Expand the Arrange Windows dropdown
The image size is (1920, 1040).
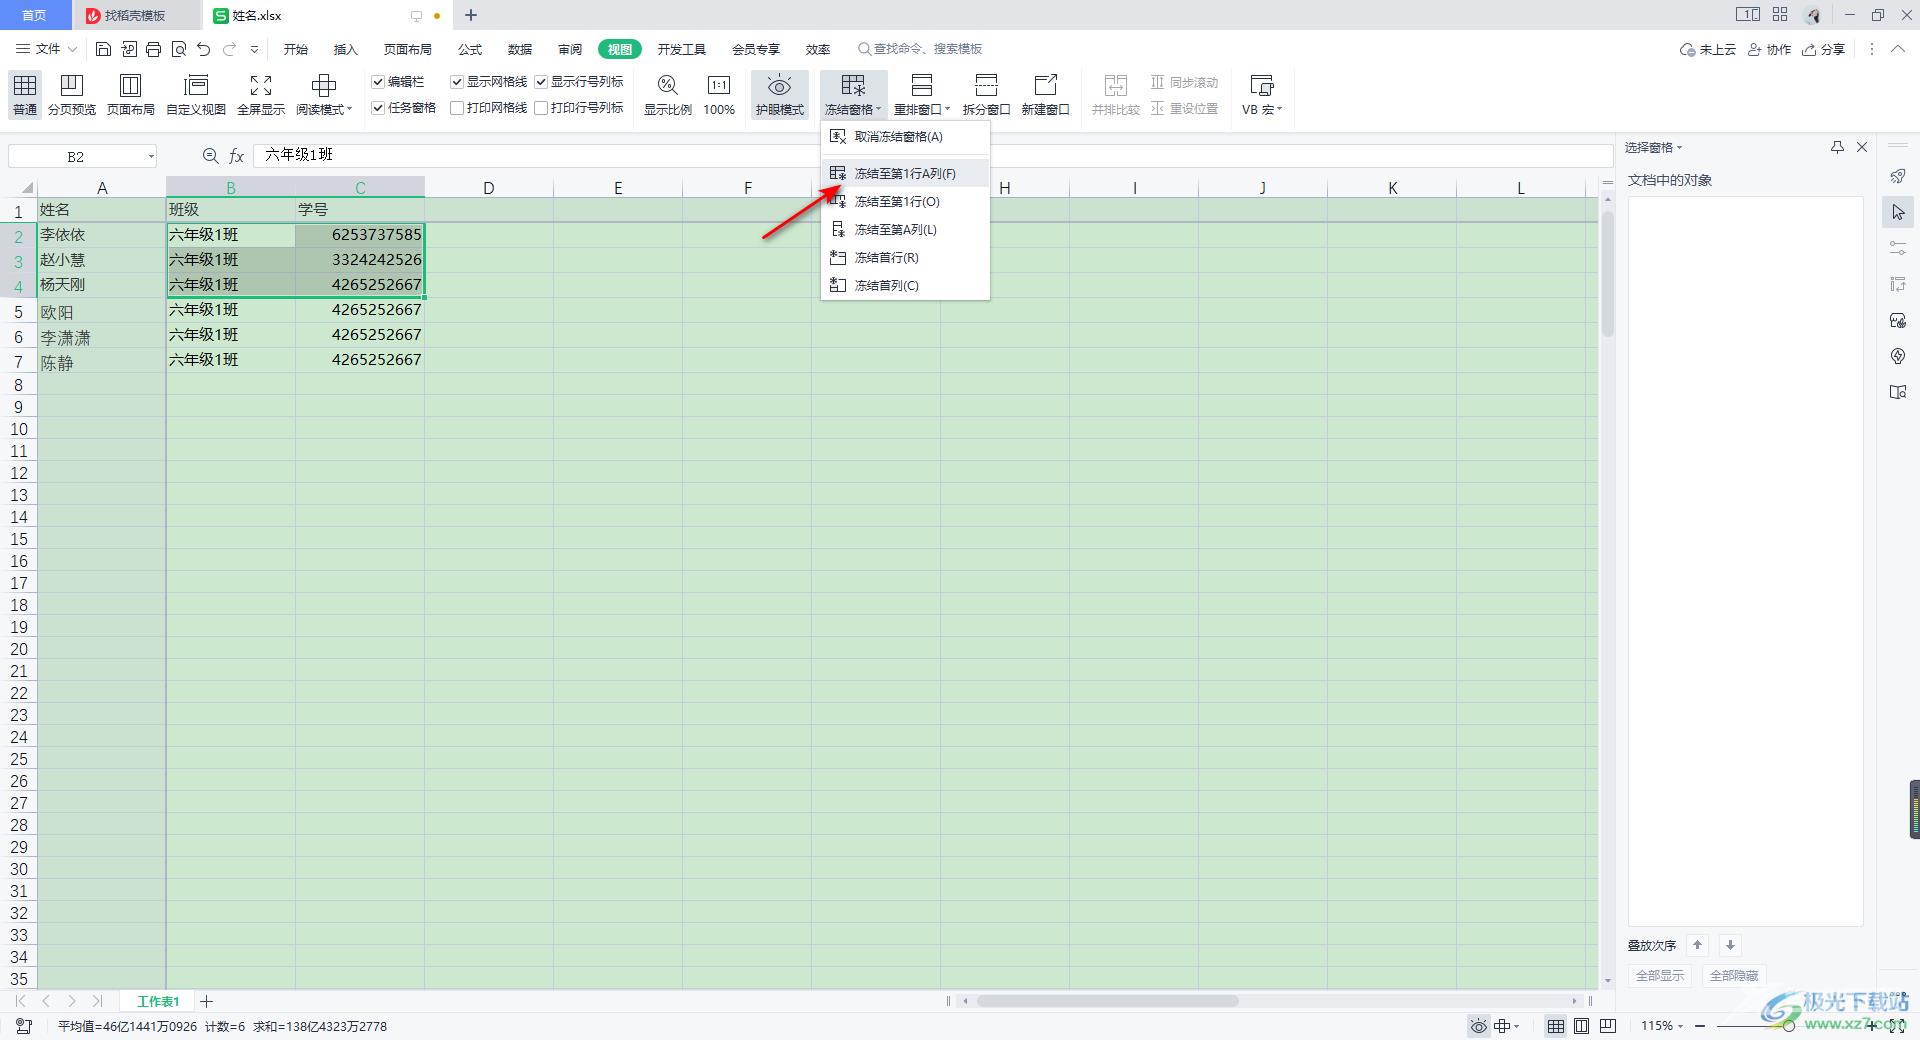921,109
